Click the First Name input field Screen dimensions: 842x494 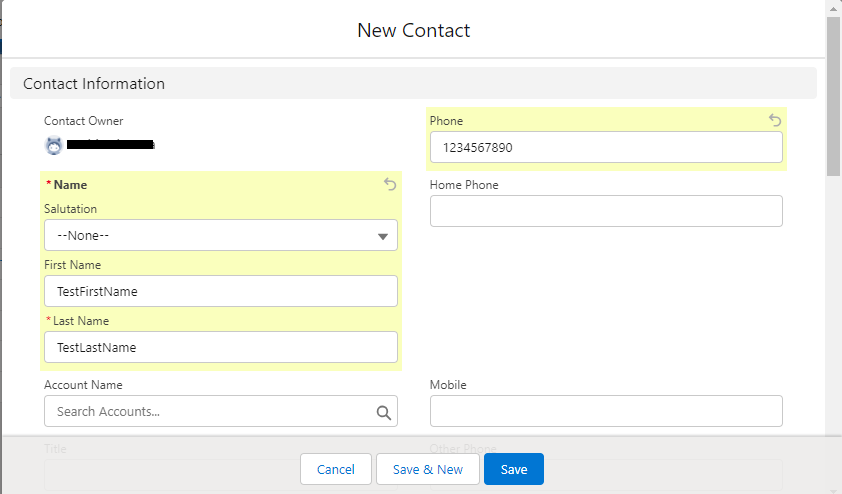[221, 291]
